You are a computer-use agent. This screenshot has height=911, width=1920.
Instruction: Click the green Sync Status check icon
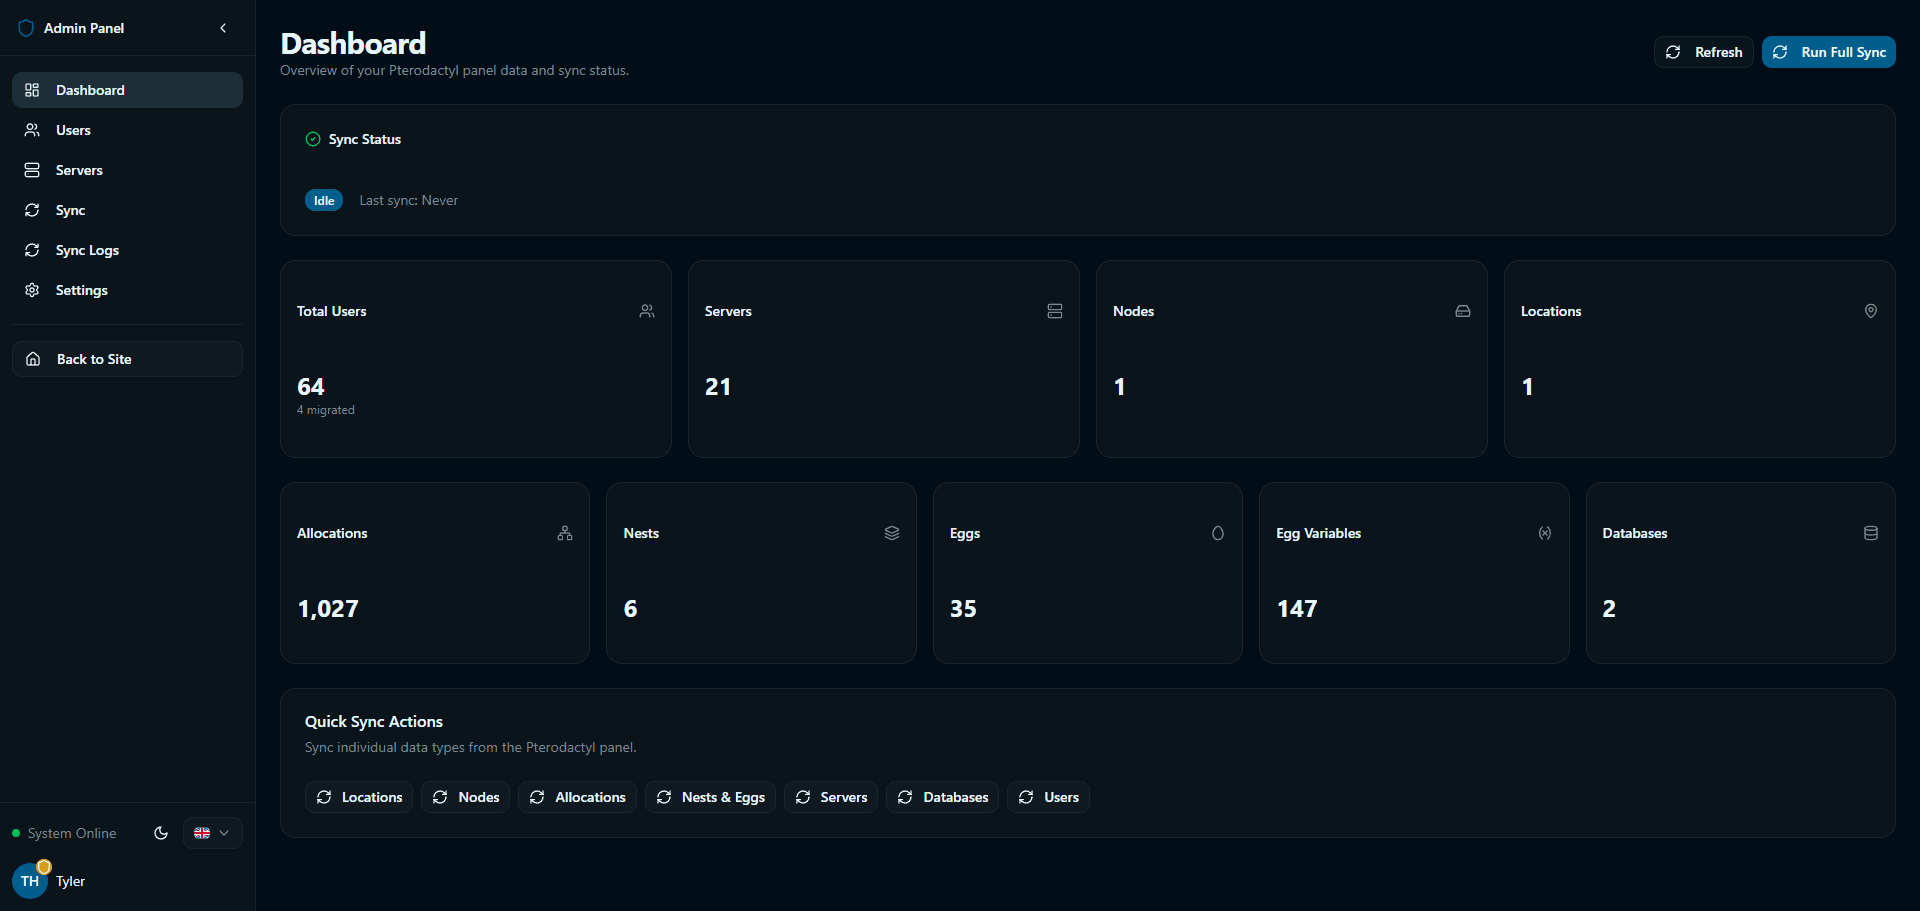point(313,139)
